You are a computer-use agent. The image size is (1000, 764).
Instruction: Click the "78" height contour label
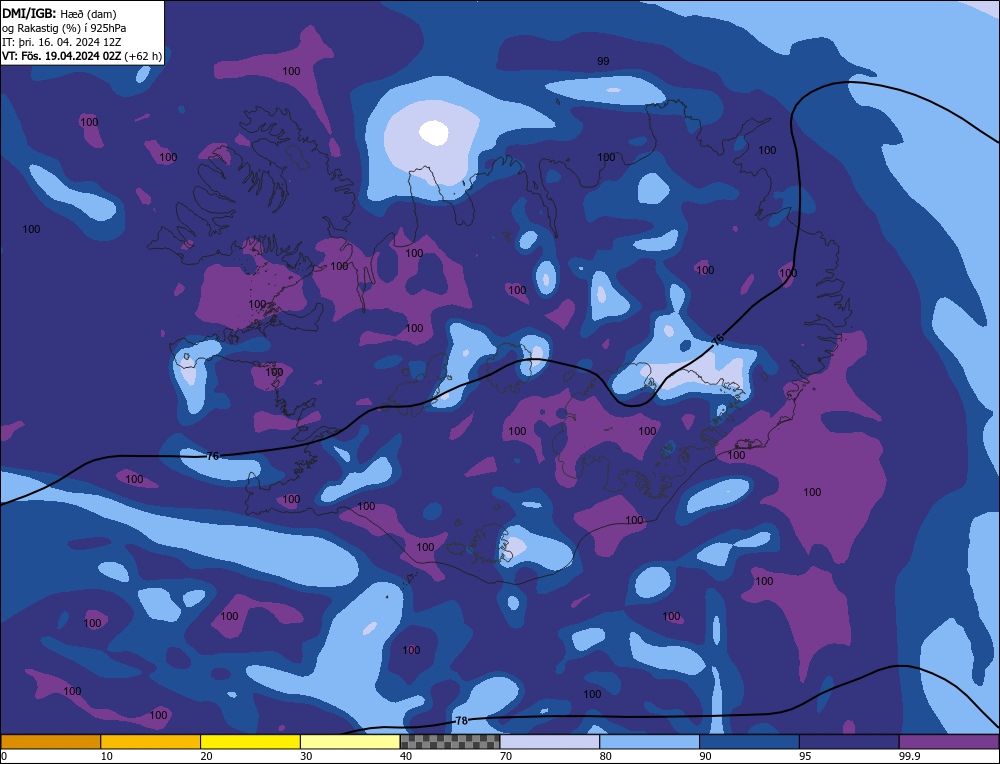point(462,721)
